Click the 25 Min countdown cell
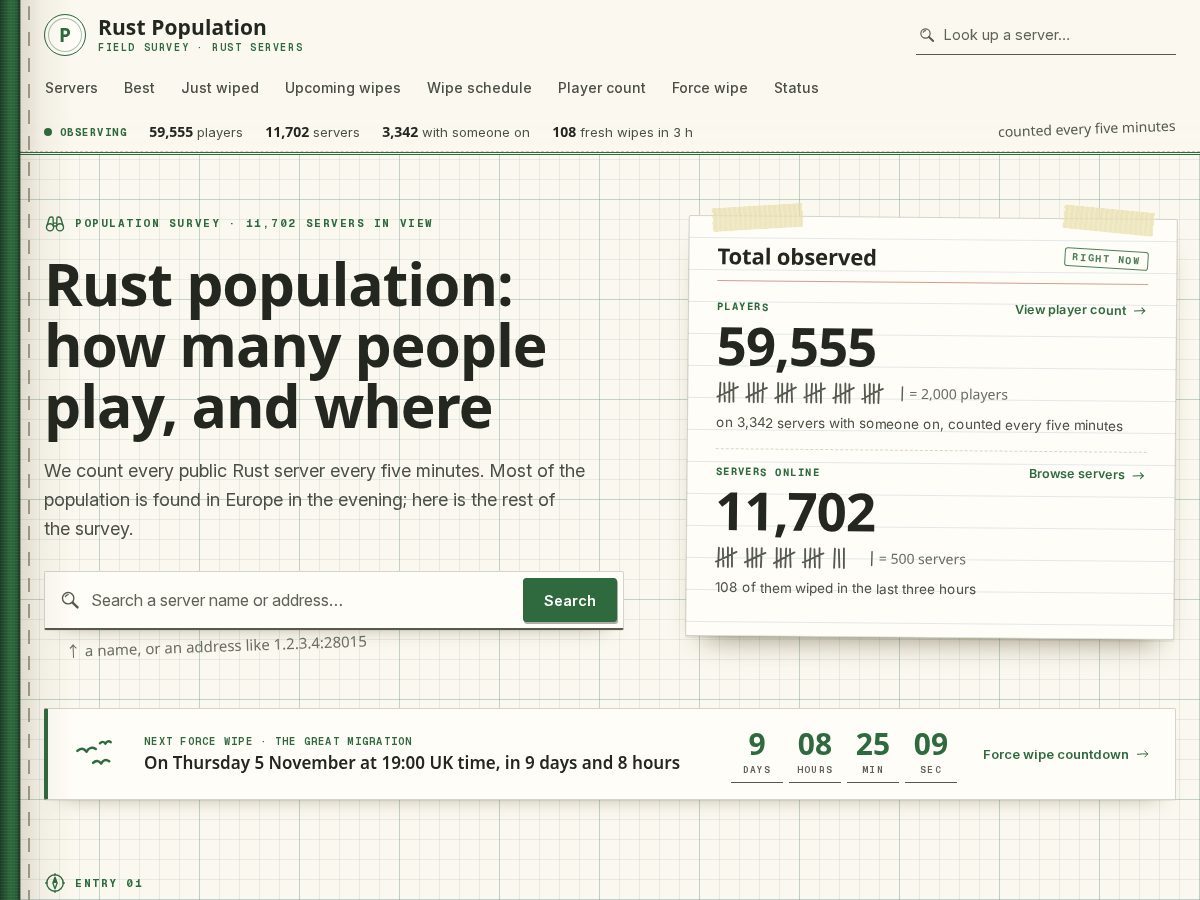This screenshot has width=1200, height=900. pos(873,754)
